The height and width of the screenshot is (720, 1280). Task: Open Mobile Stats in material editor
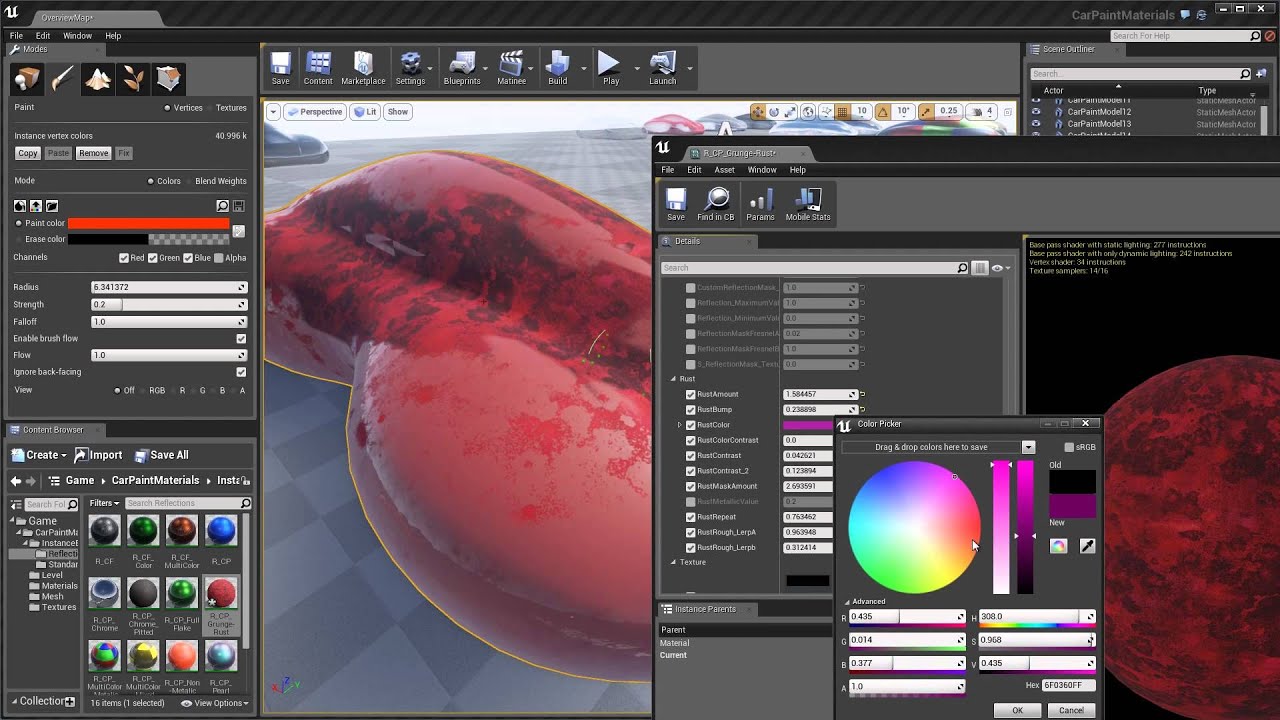click(x=808, y=204)
